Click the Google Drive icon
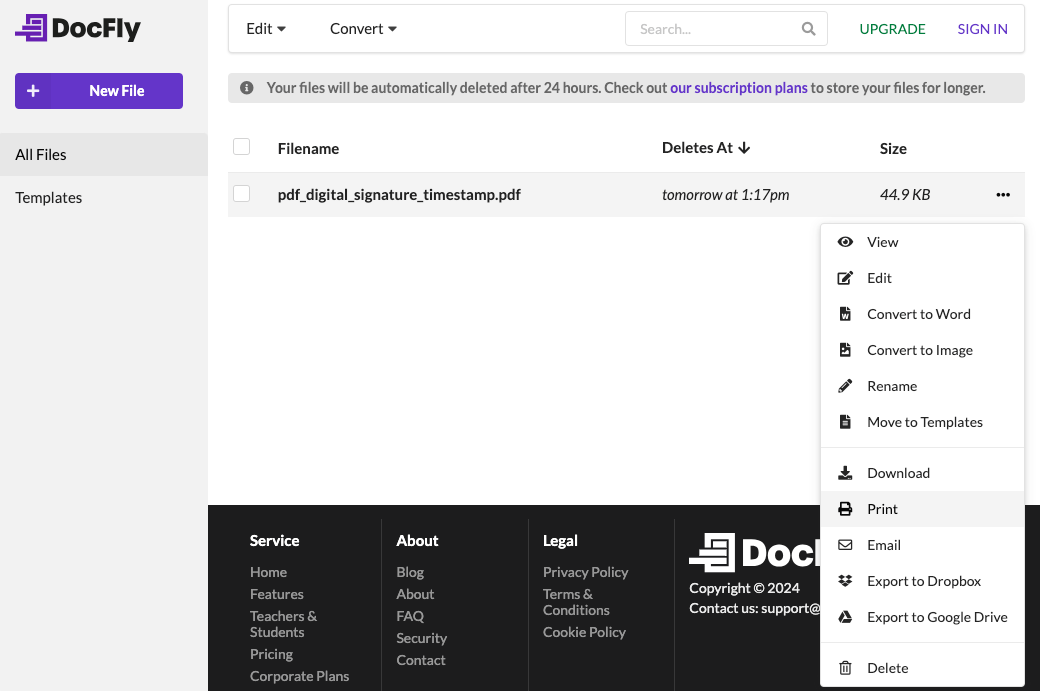The height and width of the screenshot is (691, 1040). [x=845, y=617]
